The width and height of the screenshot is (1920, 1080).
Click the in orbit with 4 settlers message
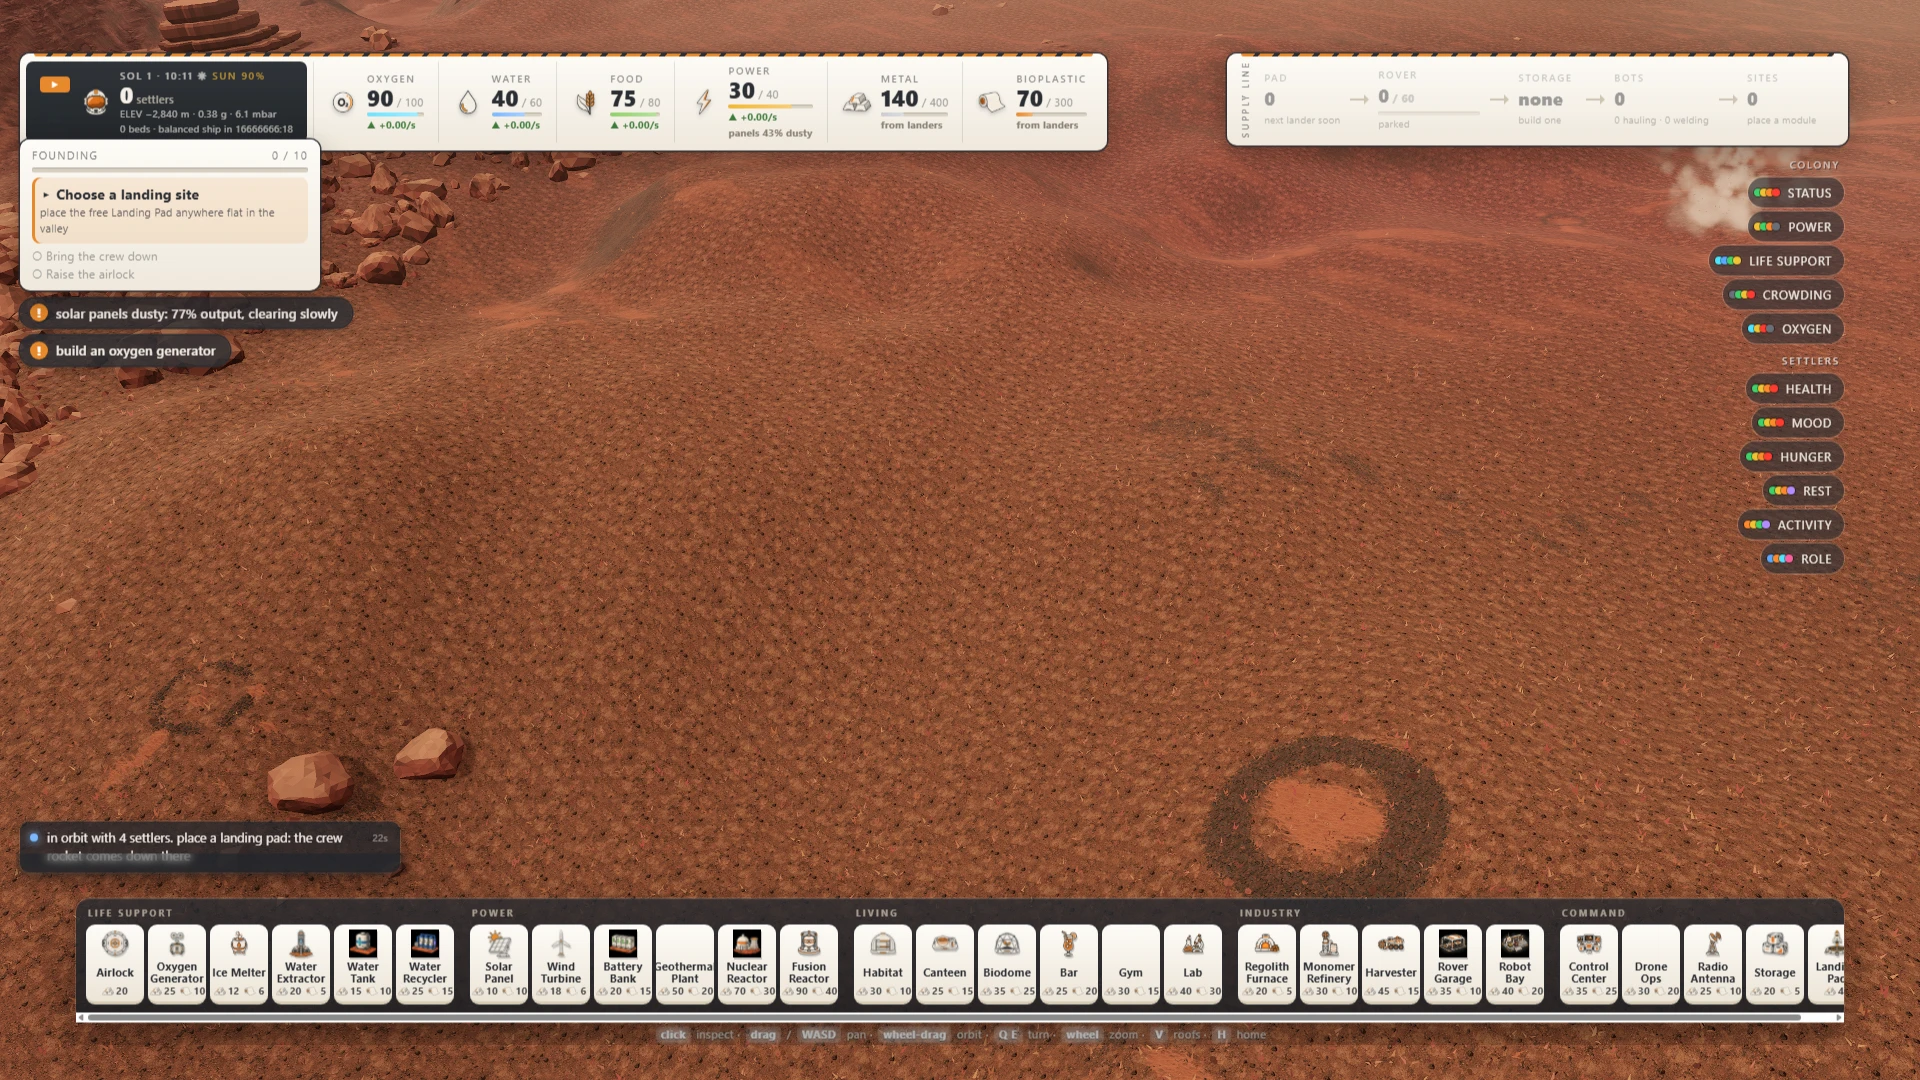[x=210, y=847]
